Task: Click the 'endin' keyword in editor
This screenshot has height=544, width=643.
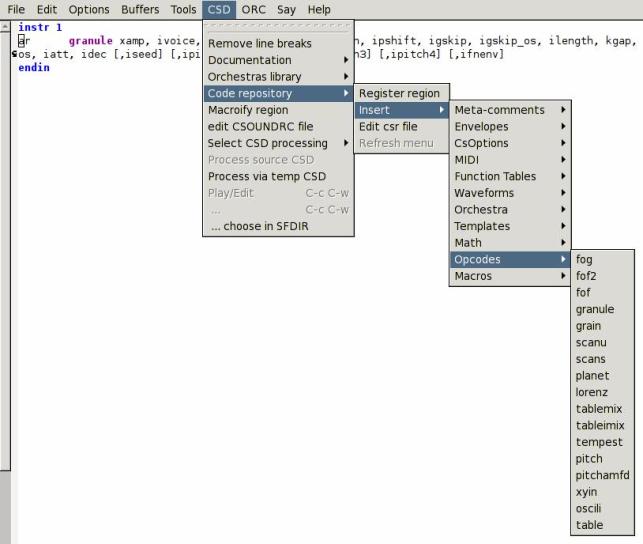Action: [x=34, y=67]
